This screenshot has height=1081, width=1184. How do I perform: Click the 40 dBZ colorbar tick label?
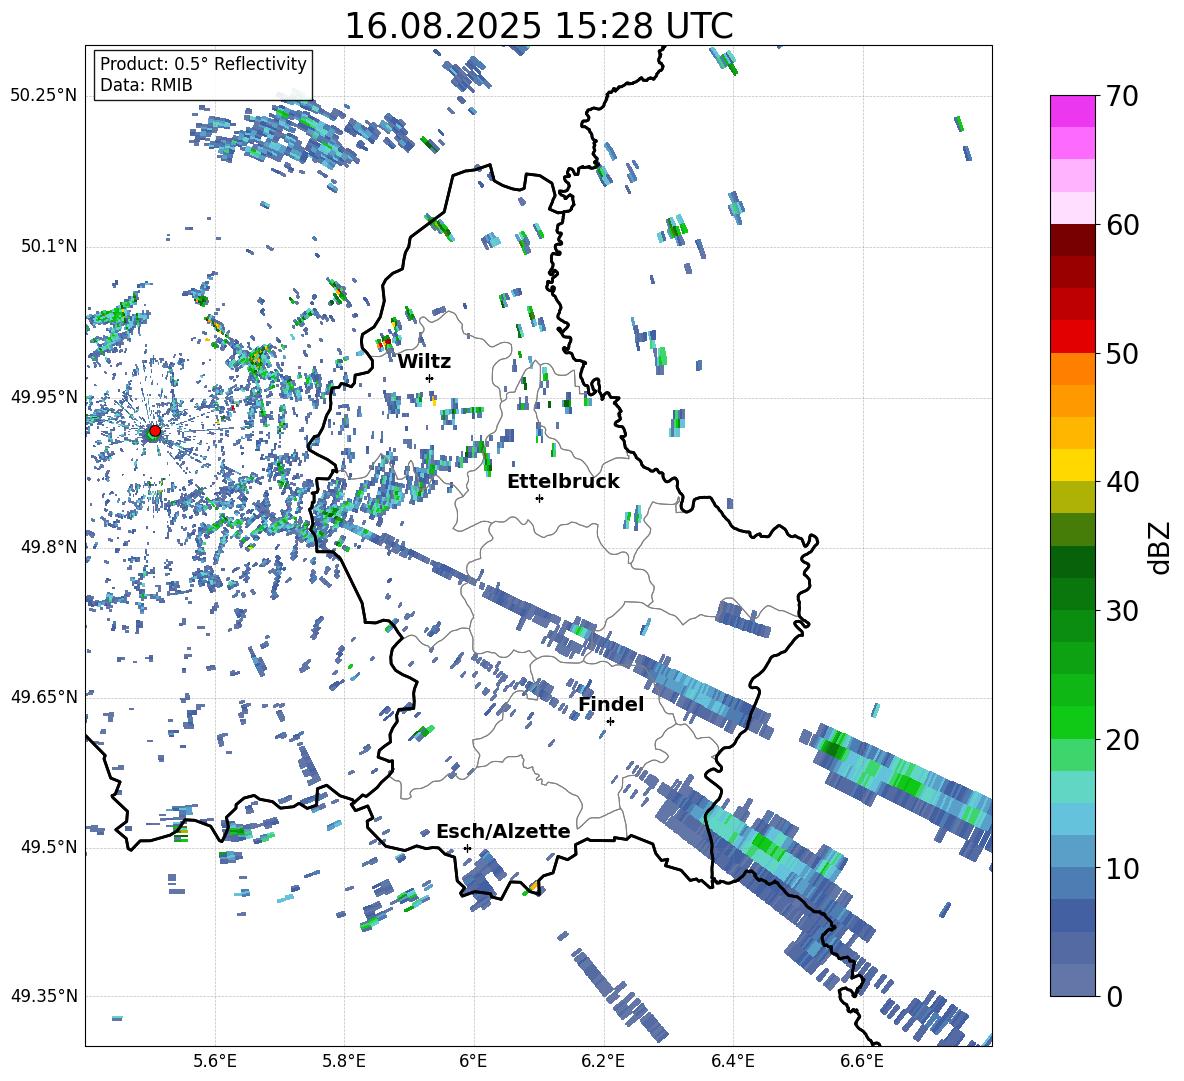tap(1122, 482)
